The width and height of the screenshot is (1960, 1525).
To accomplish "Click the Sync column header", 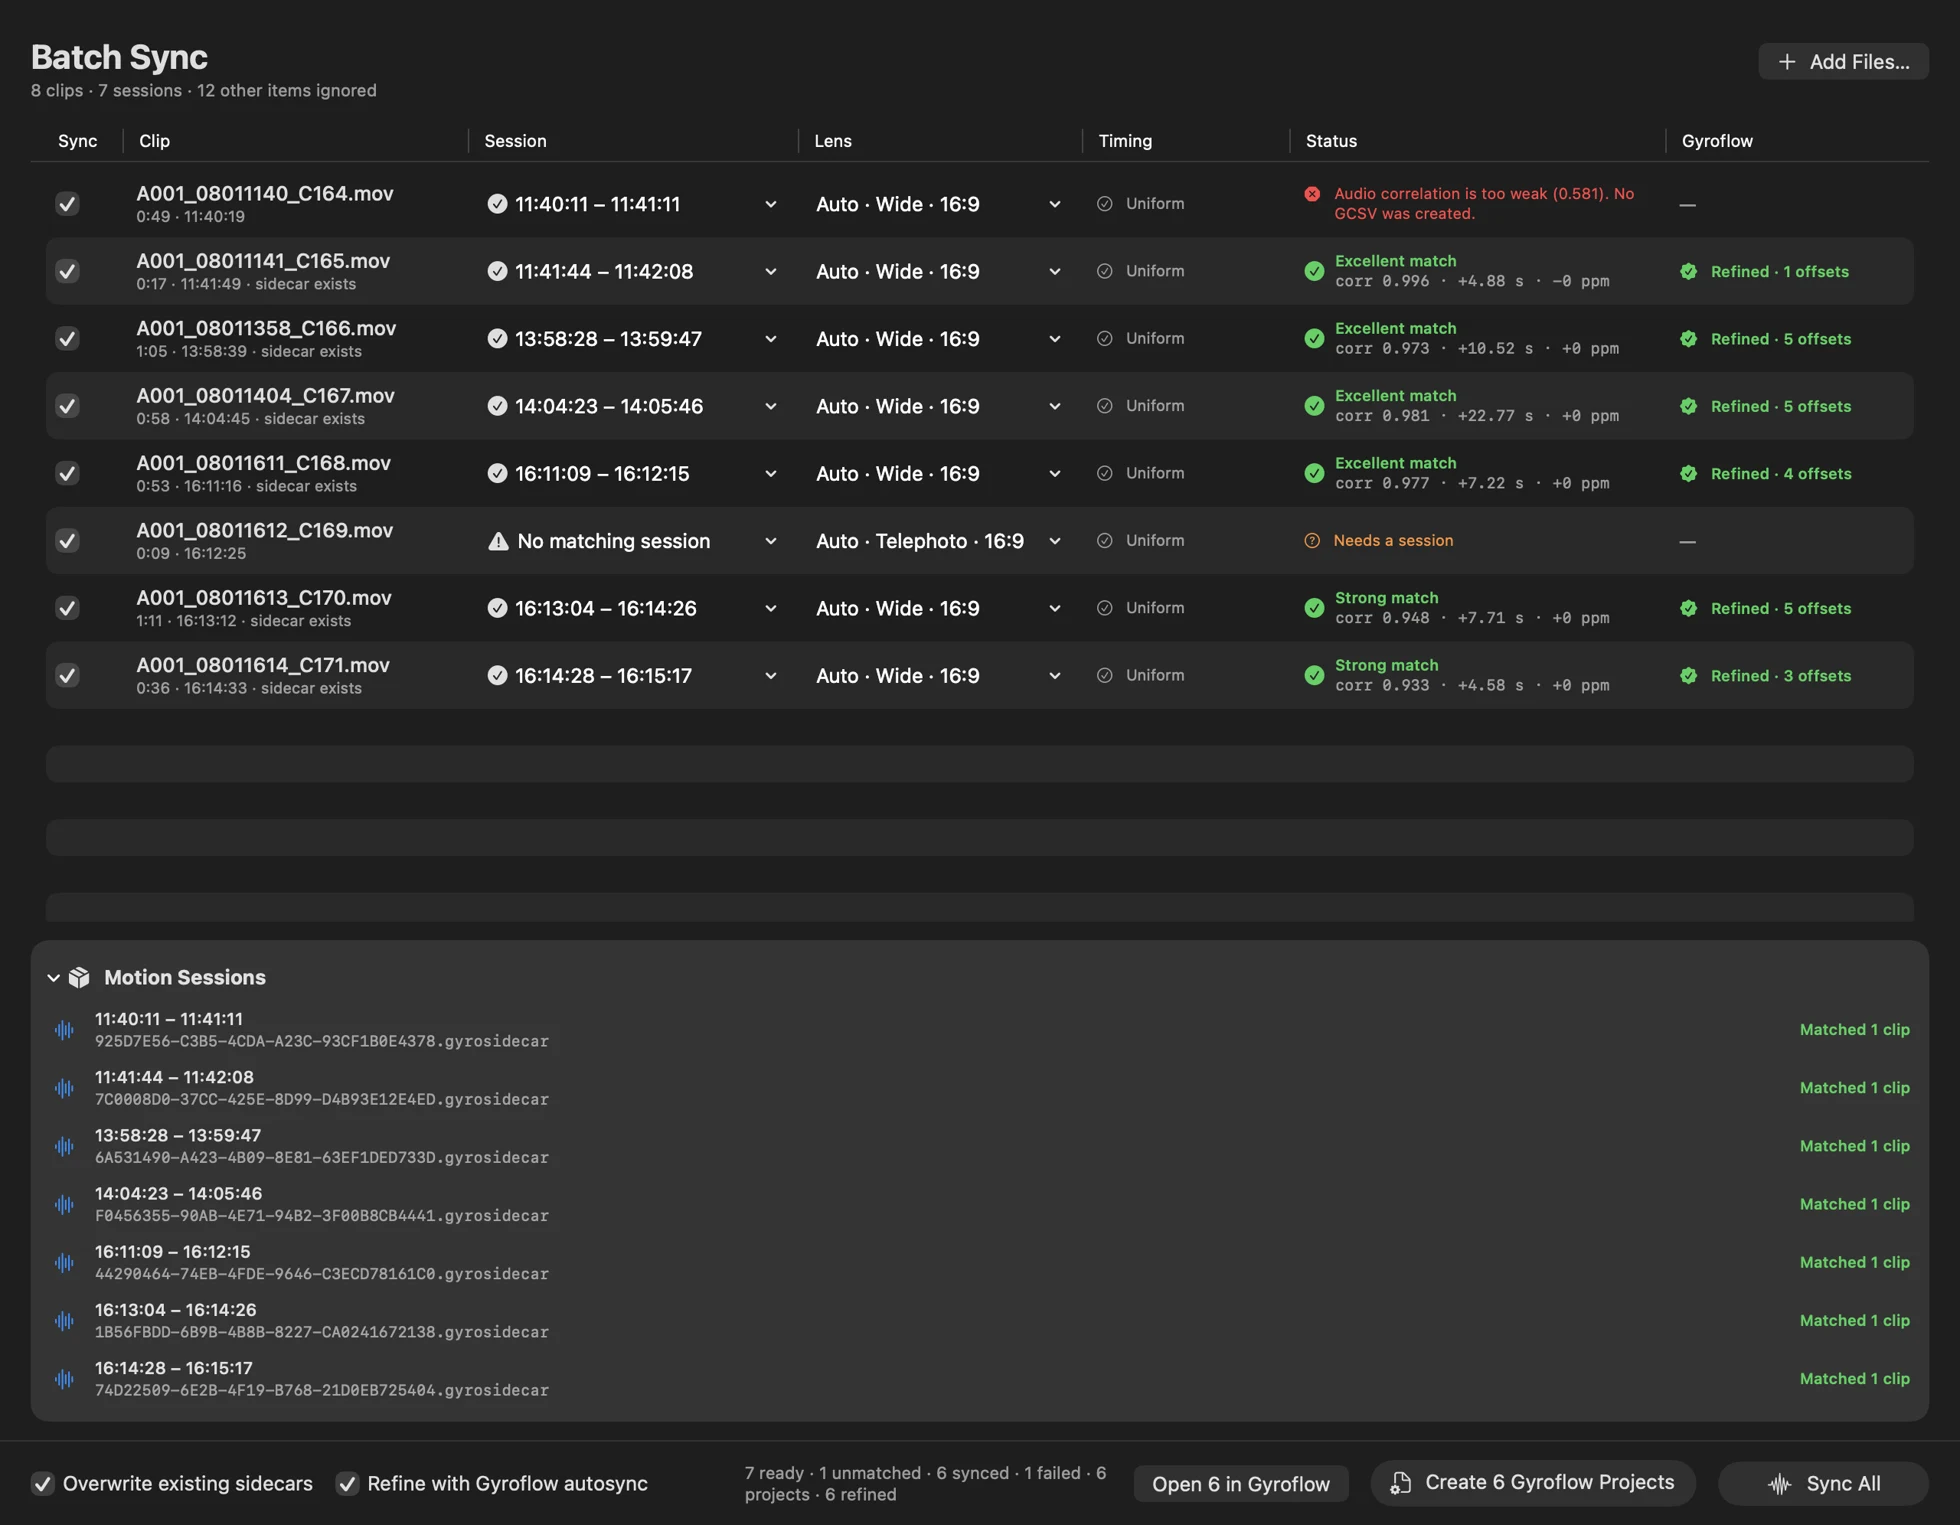I will [x=77, y=141].
